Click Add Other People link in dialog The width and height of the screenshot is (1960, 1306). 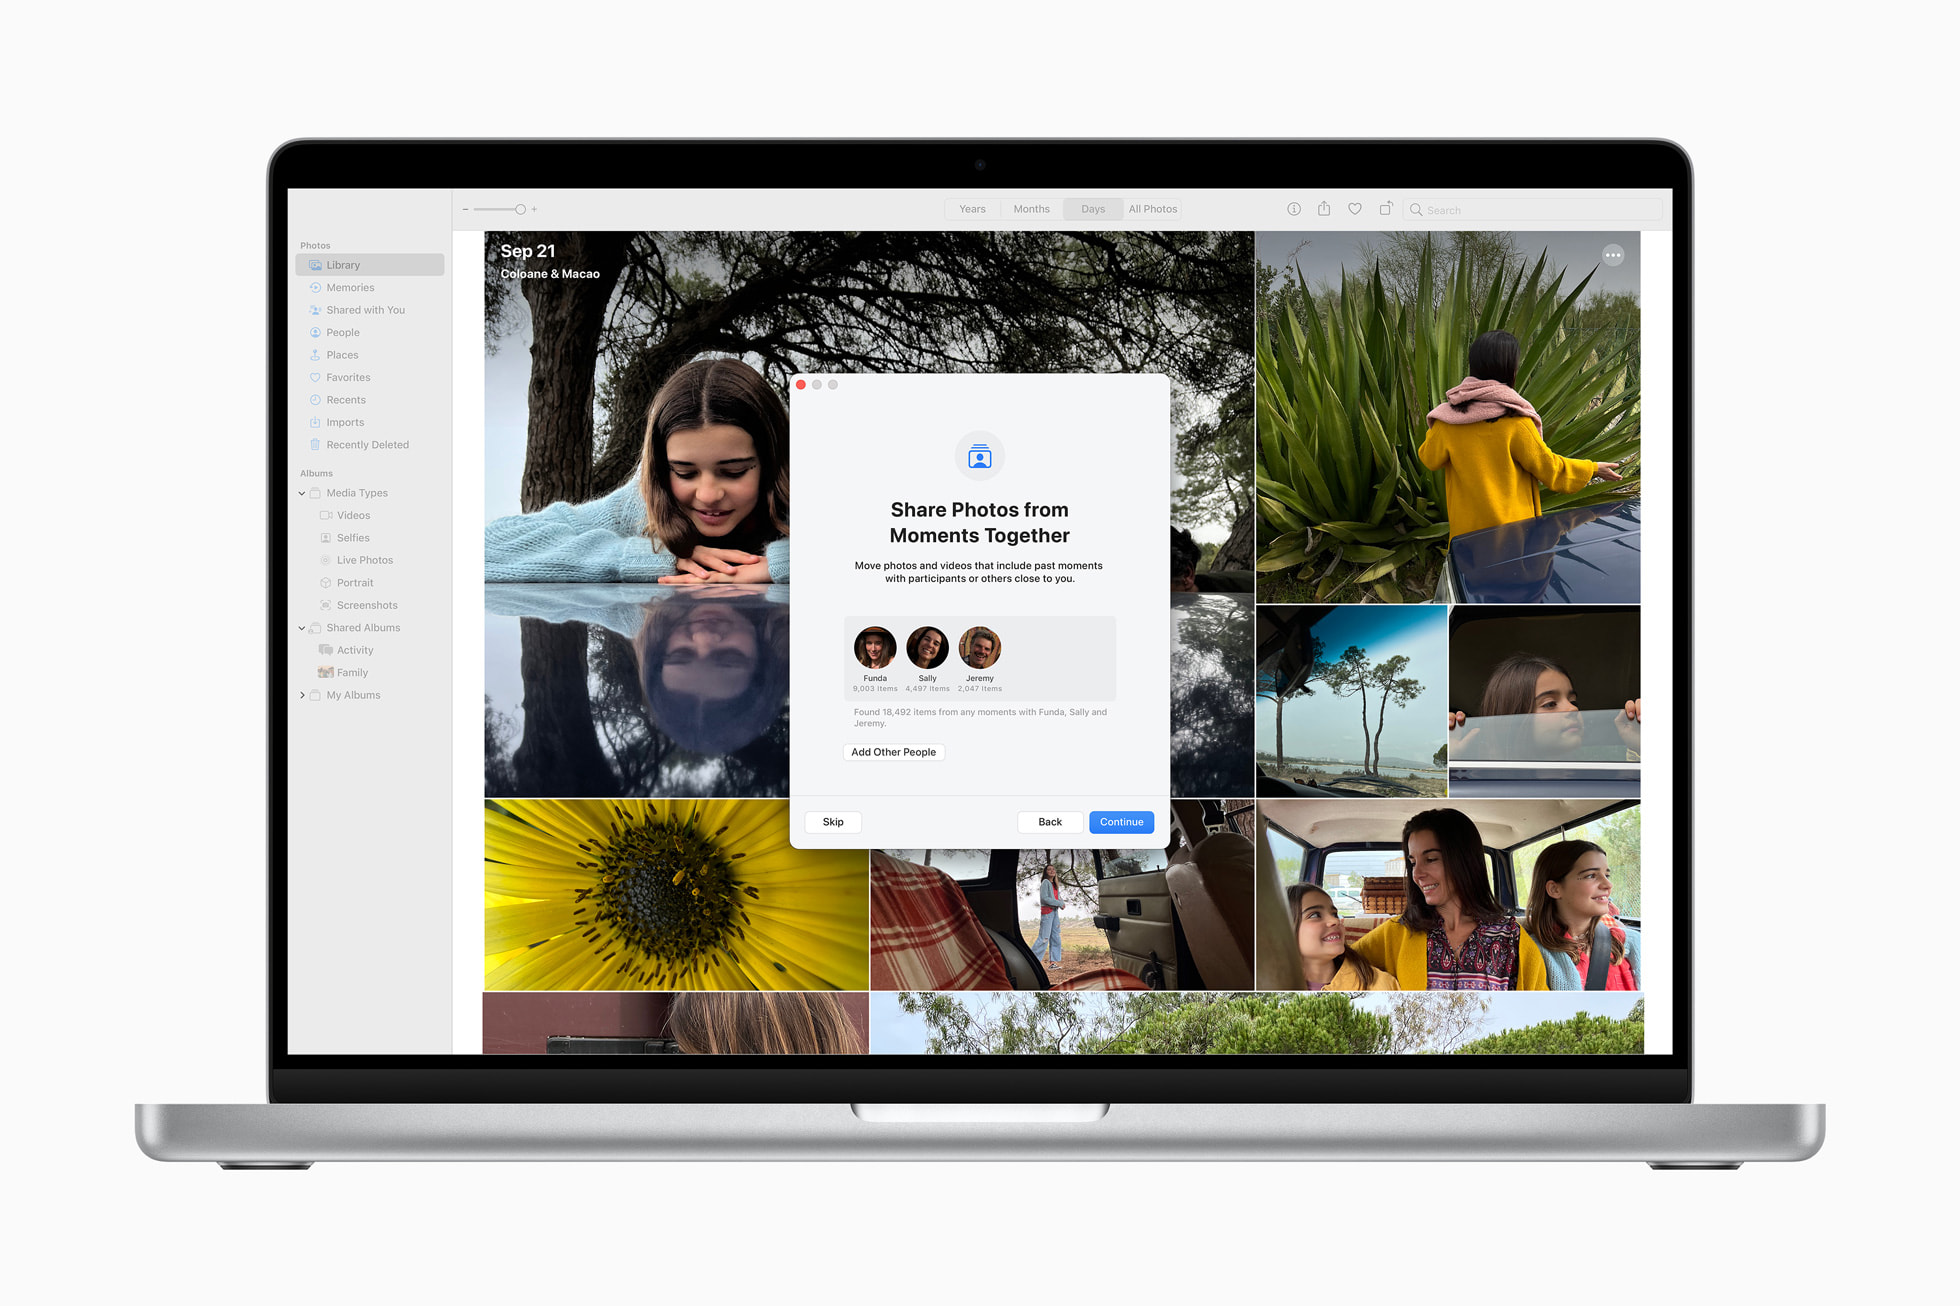coord(892,751)
